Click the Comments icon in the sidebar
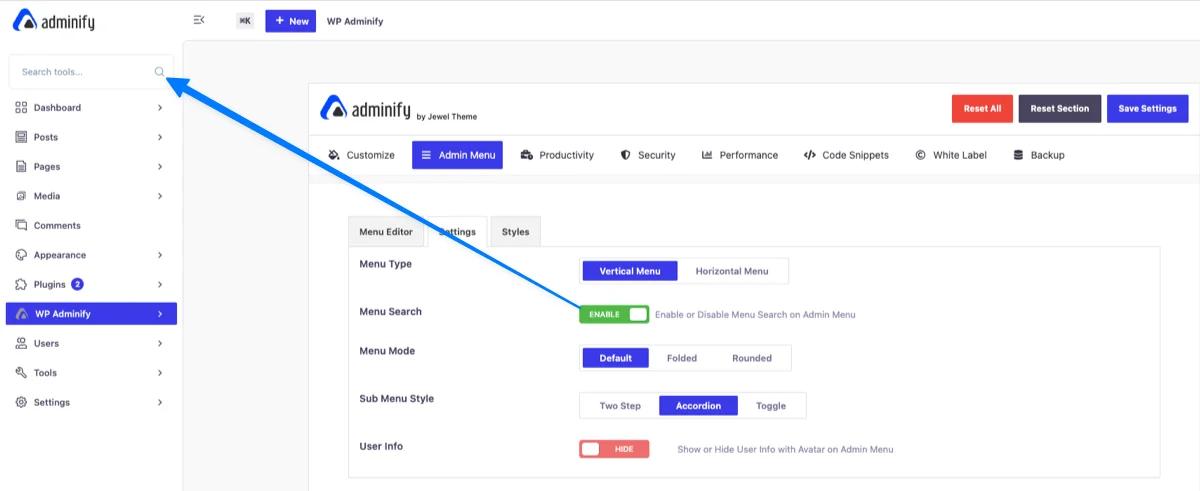Image resolution: width=1200 pixels, height=491 pixels. tap(21, 225)
